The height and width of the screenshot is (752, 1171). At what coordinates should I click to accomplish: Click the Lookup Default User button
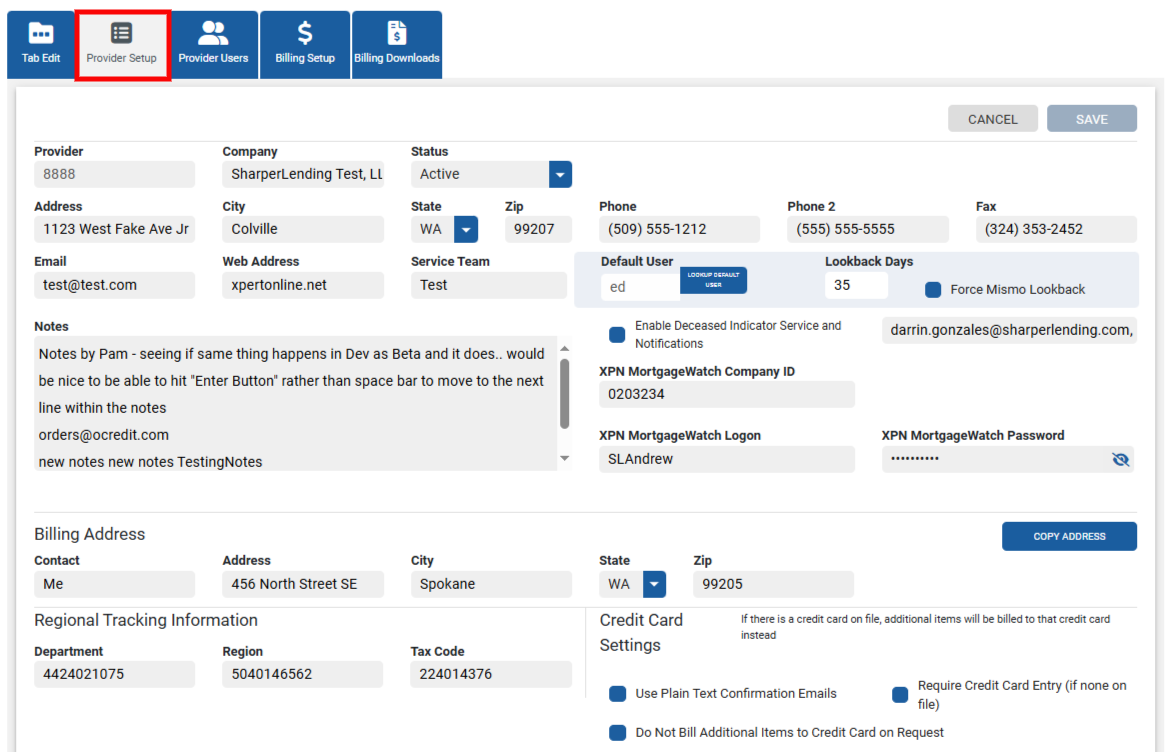point(713,280)
